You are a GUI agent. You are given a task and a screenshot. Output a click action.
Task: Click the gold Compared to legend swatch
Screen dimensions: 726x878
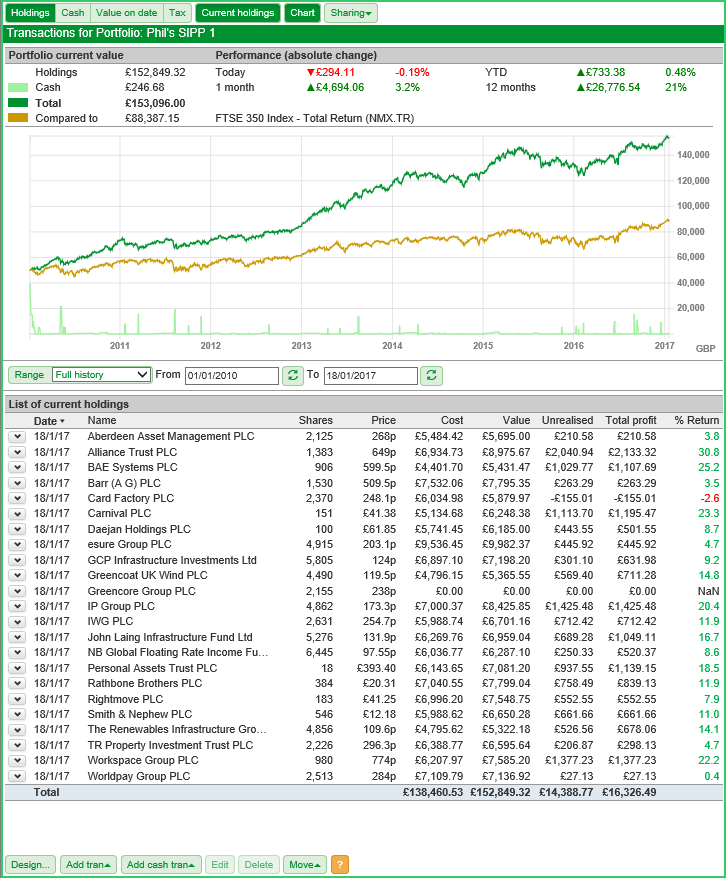tap(18, 118)
